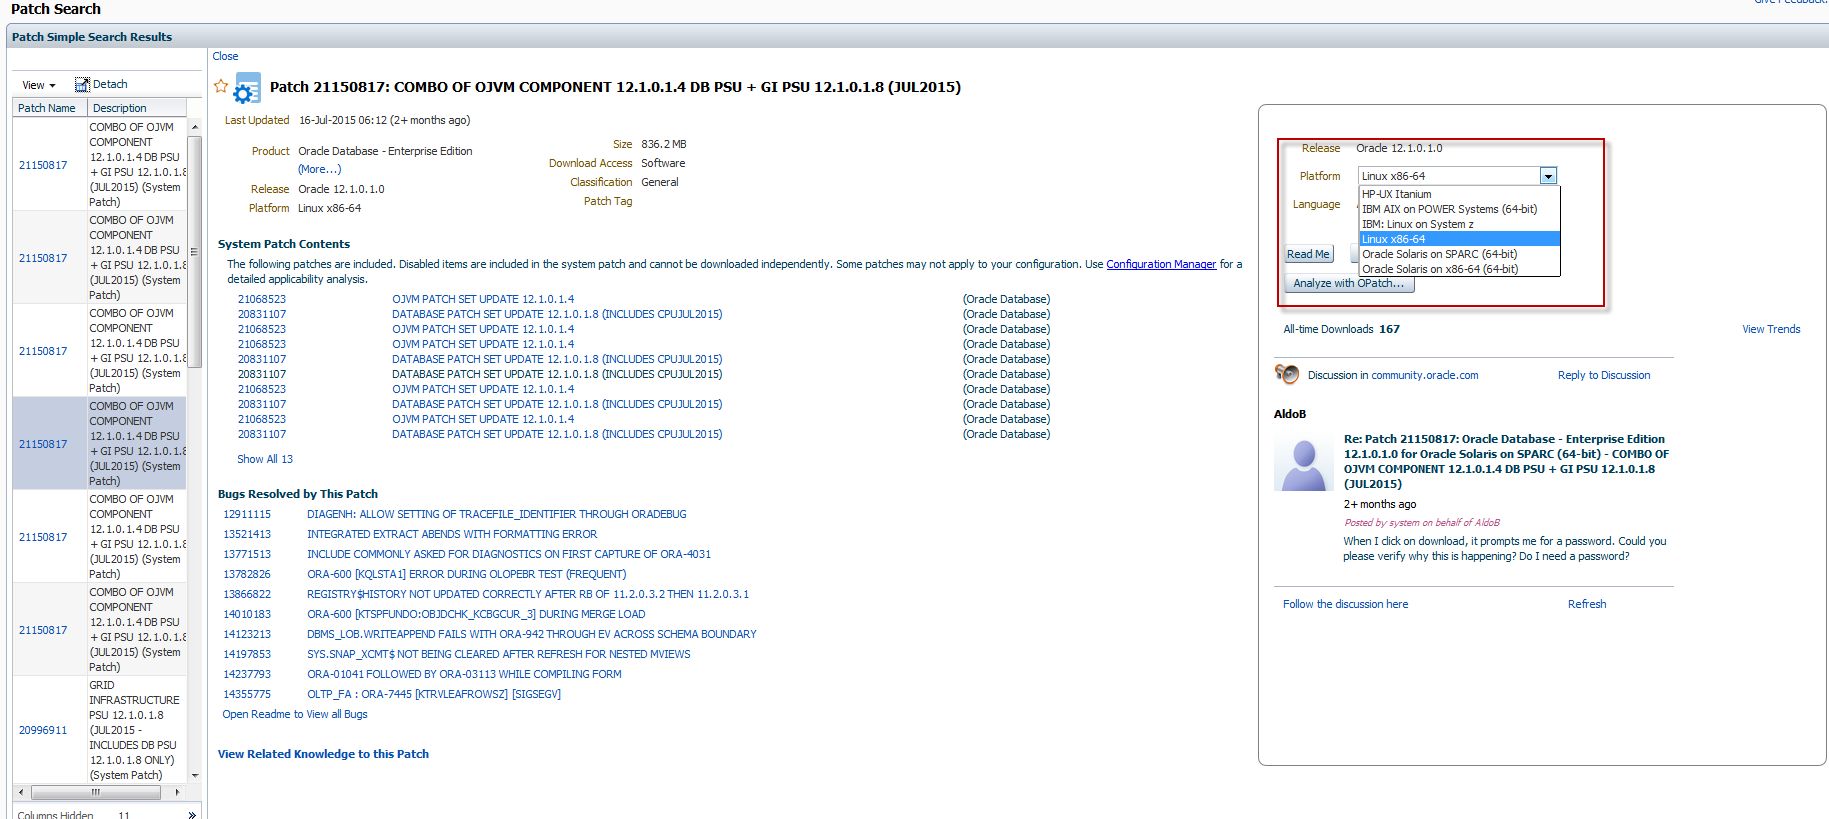Pick Oracle Solaris on SPARC (64-bit) platform
Image resolution: width=1829 pixels, height=819 pixels.
click(x=1459, y=254)
